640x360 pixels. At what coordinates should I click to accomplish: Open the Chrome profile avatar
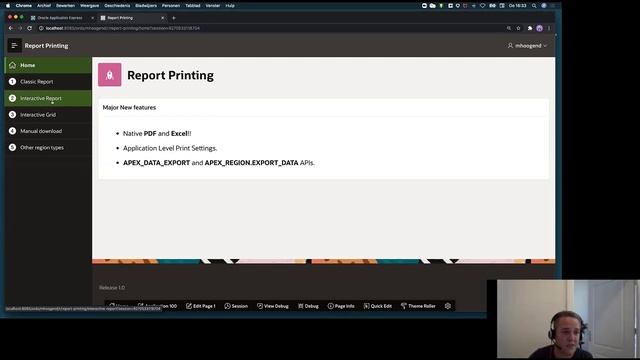point(540,28)
